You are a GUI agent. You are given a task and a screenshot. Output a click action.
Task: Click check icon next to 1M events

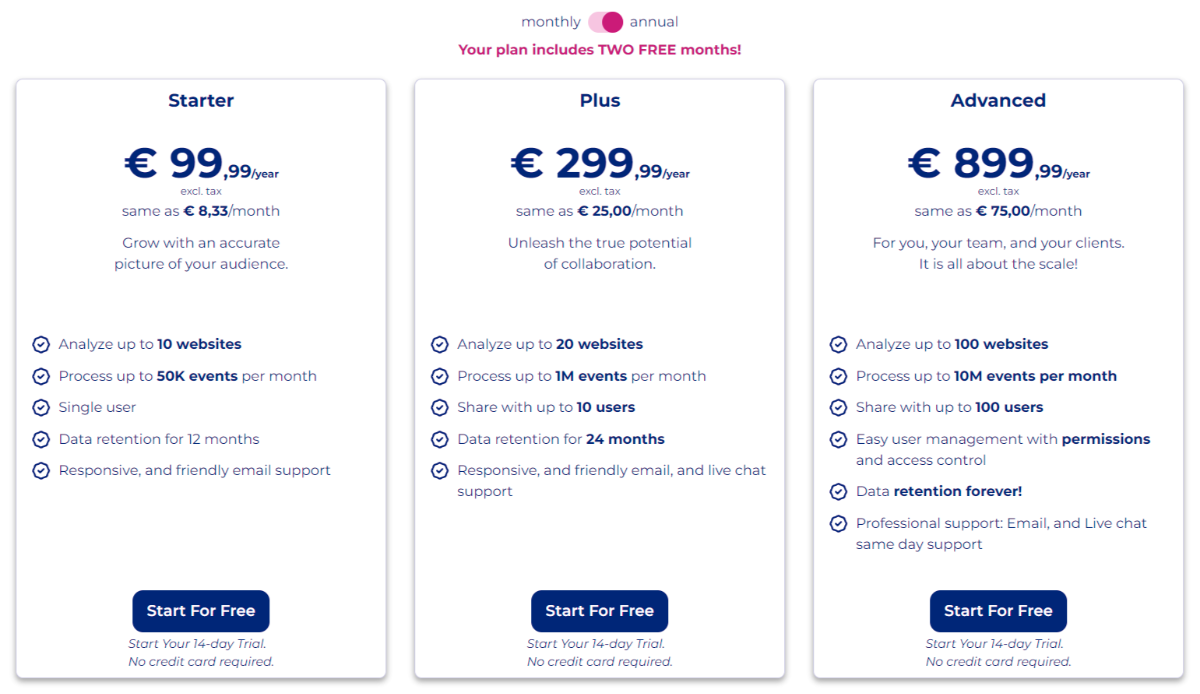tap(440, 376)
